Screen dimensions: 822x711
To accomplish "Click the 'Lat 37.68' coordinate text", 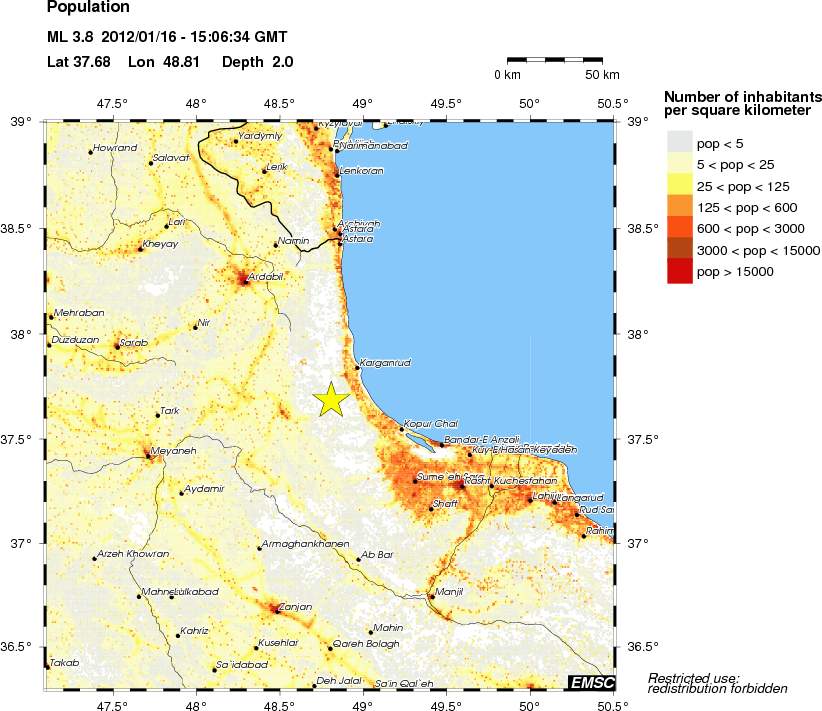I will [79, 62].
